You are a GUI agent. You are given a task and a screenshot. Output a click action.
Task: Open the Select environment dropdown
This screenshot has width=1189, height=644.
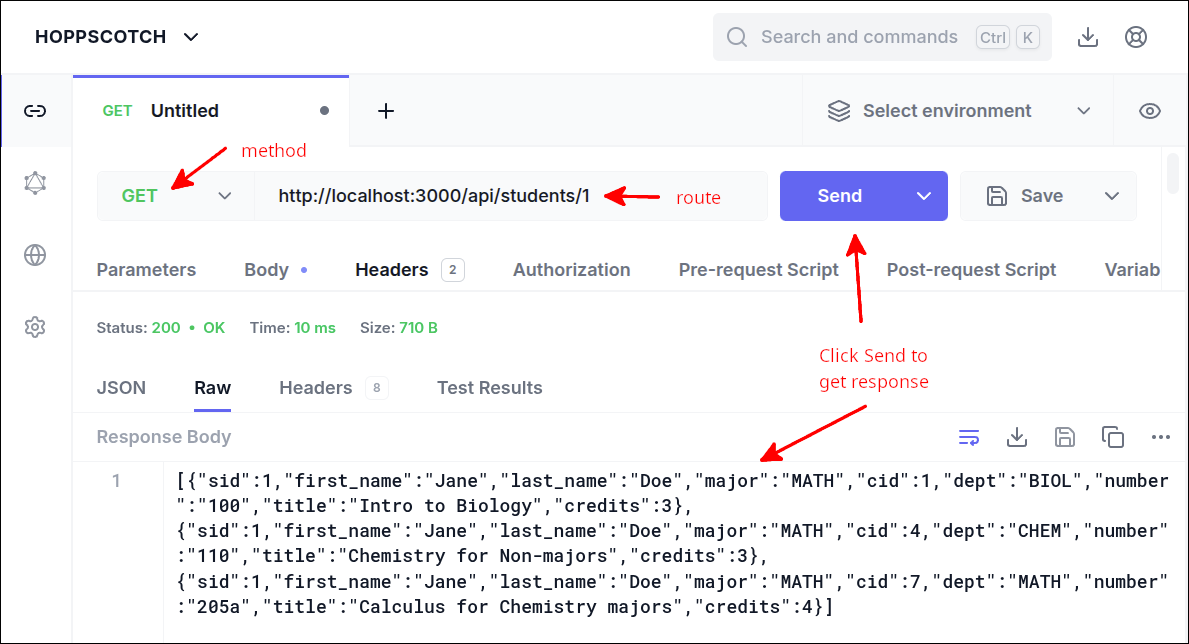[x=958, y=111]
